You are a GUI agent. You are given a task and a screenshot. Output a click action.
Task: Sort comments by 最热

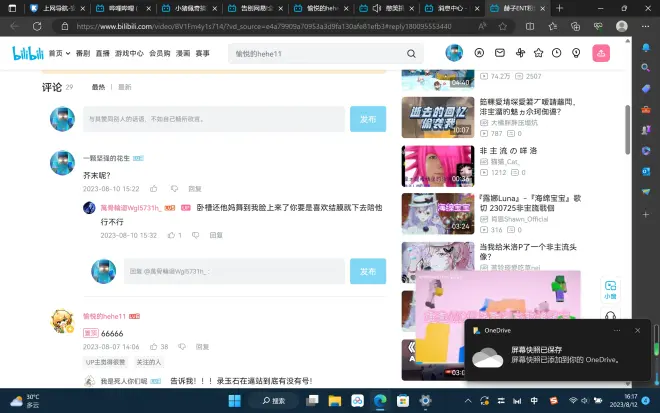pyautogui.click(x=98, y=88)
